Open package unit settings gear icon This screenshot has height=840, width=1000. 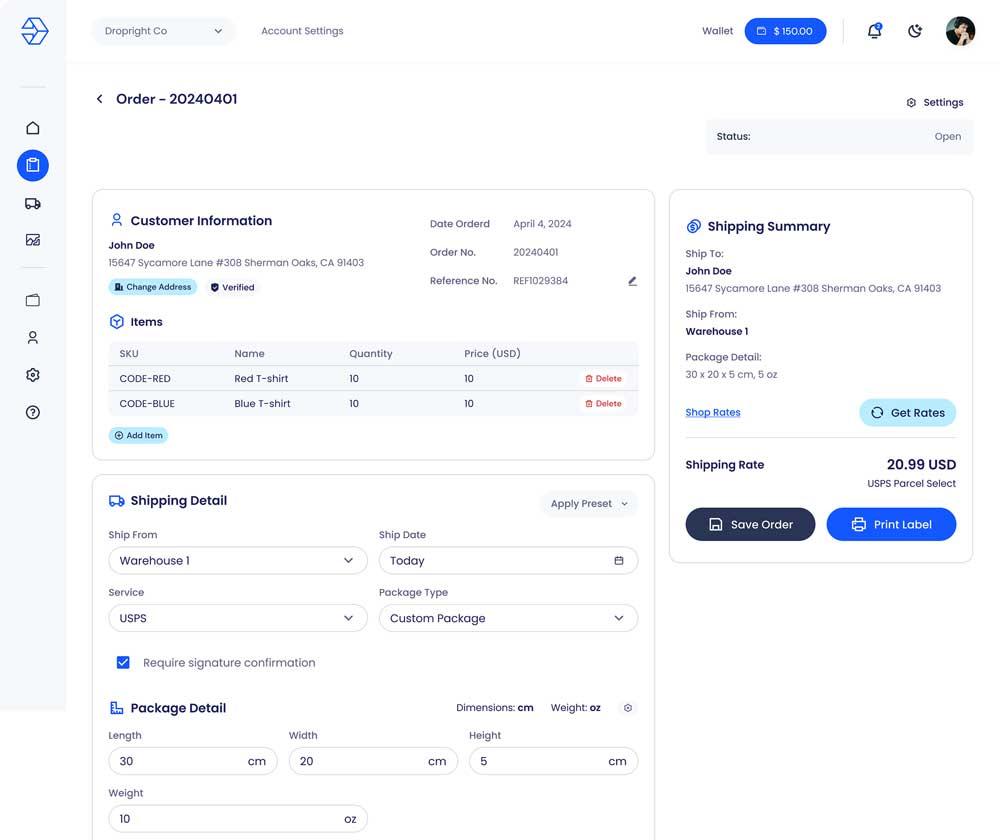tap(628, 708)
